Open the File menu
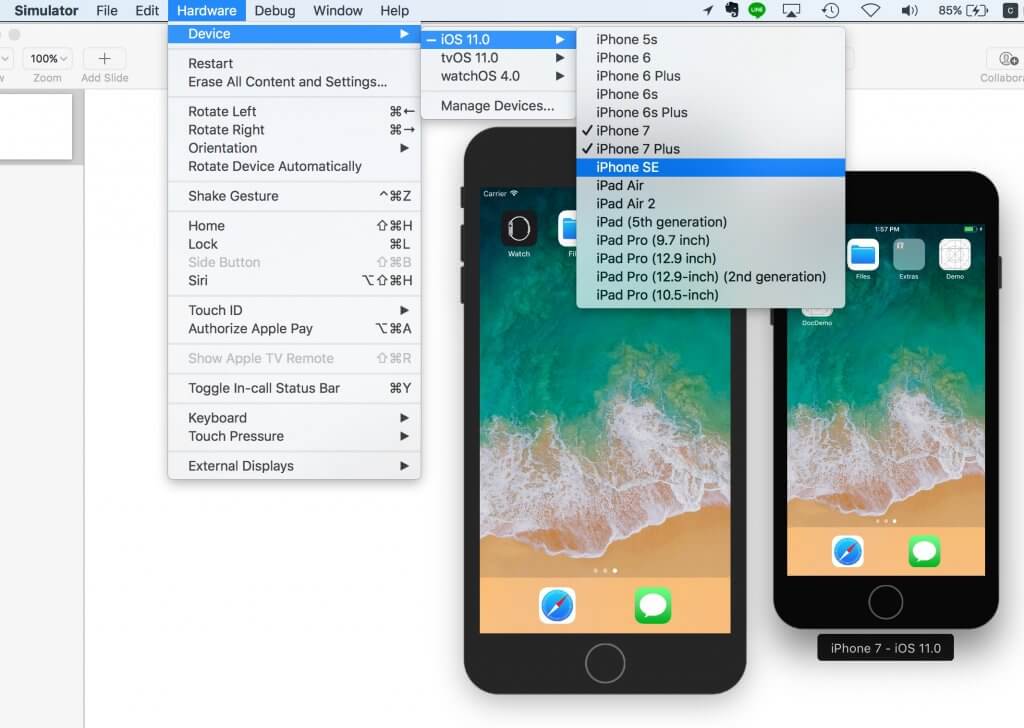Image resolution: width=1024 pixels, height=728 pixels. click(106, 10)
